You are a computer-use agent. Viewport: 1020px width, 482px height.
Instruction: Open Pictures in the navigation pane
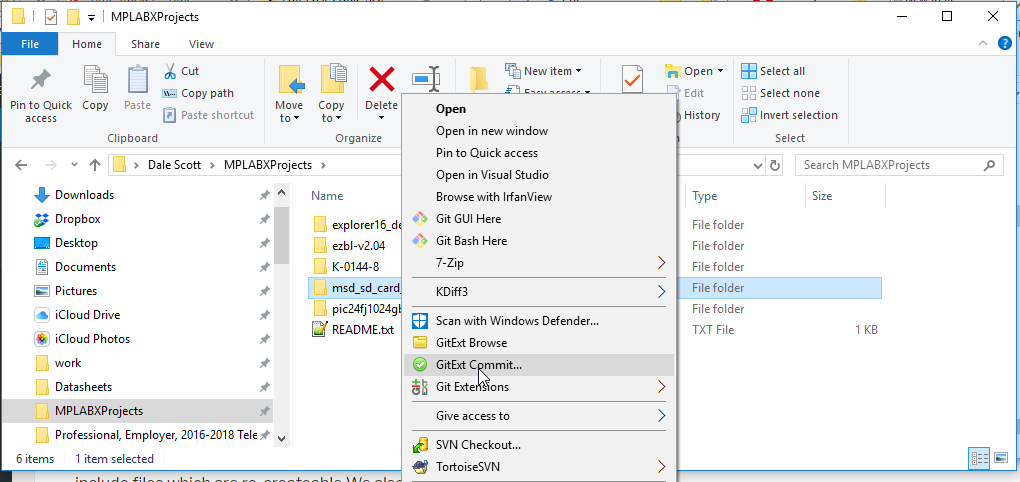click(x=75, y=291)
